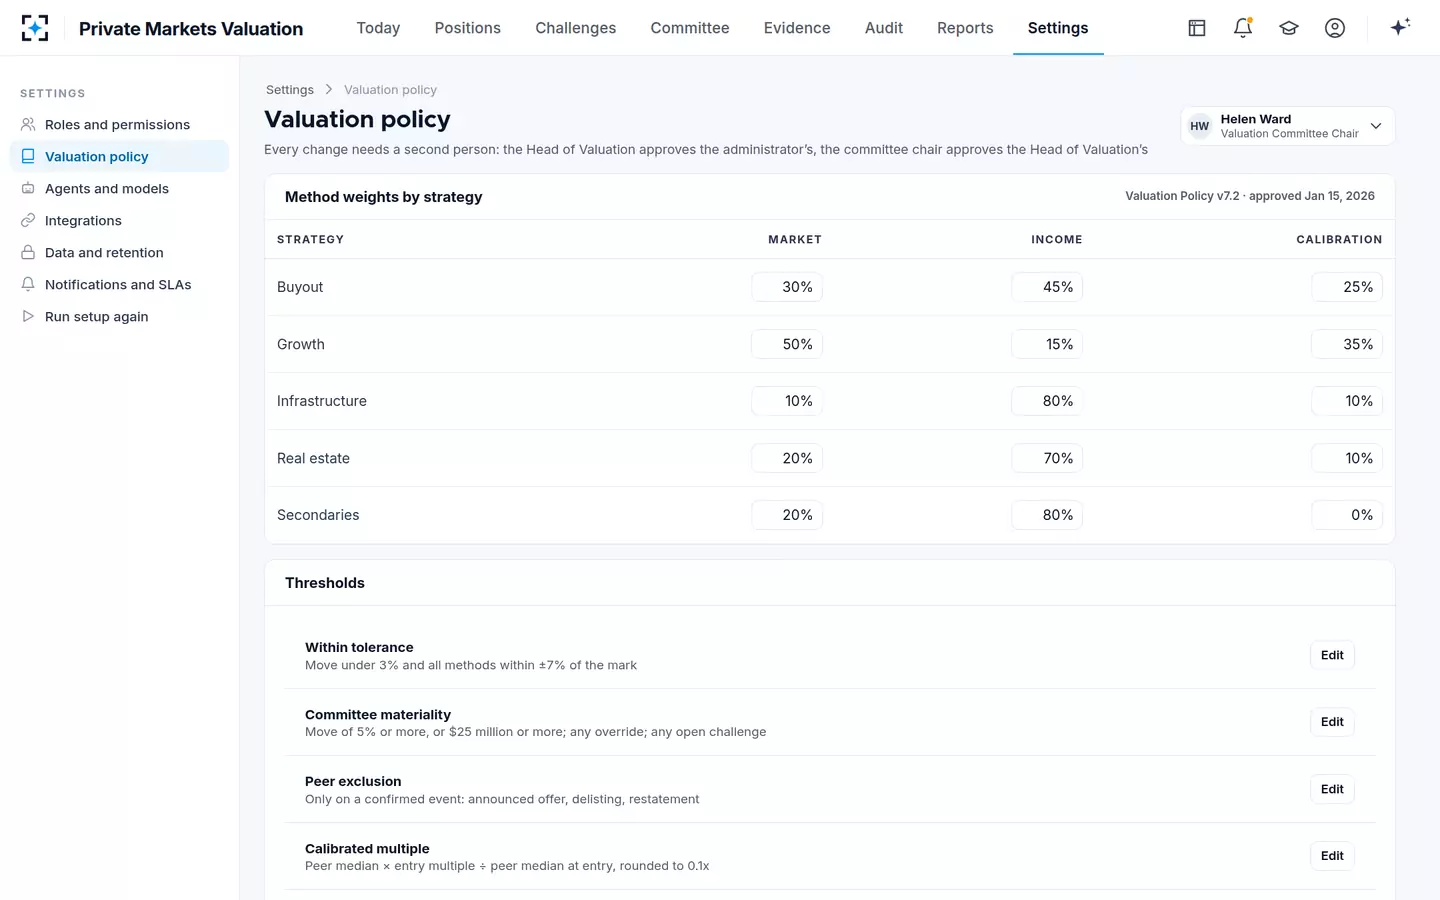
Task: View the Audit tab
Action: pyautogui.click(x=884, y=28)
